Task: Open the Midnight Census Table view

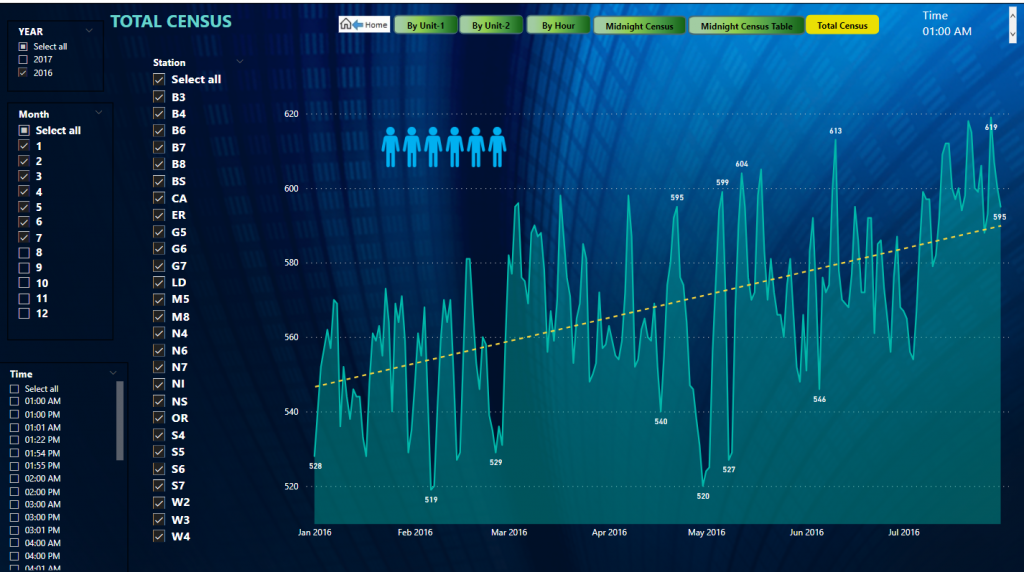Action: click(746, 25)
